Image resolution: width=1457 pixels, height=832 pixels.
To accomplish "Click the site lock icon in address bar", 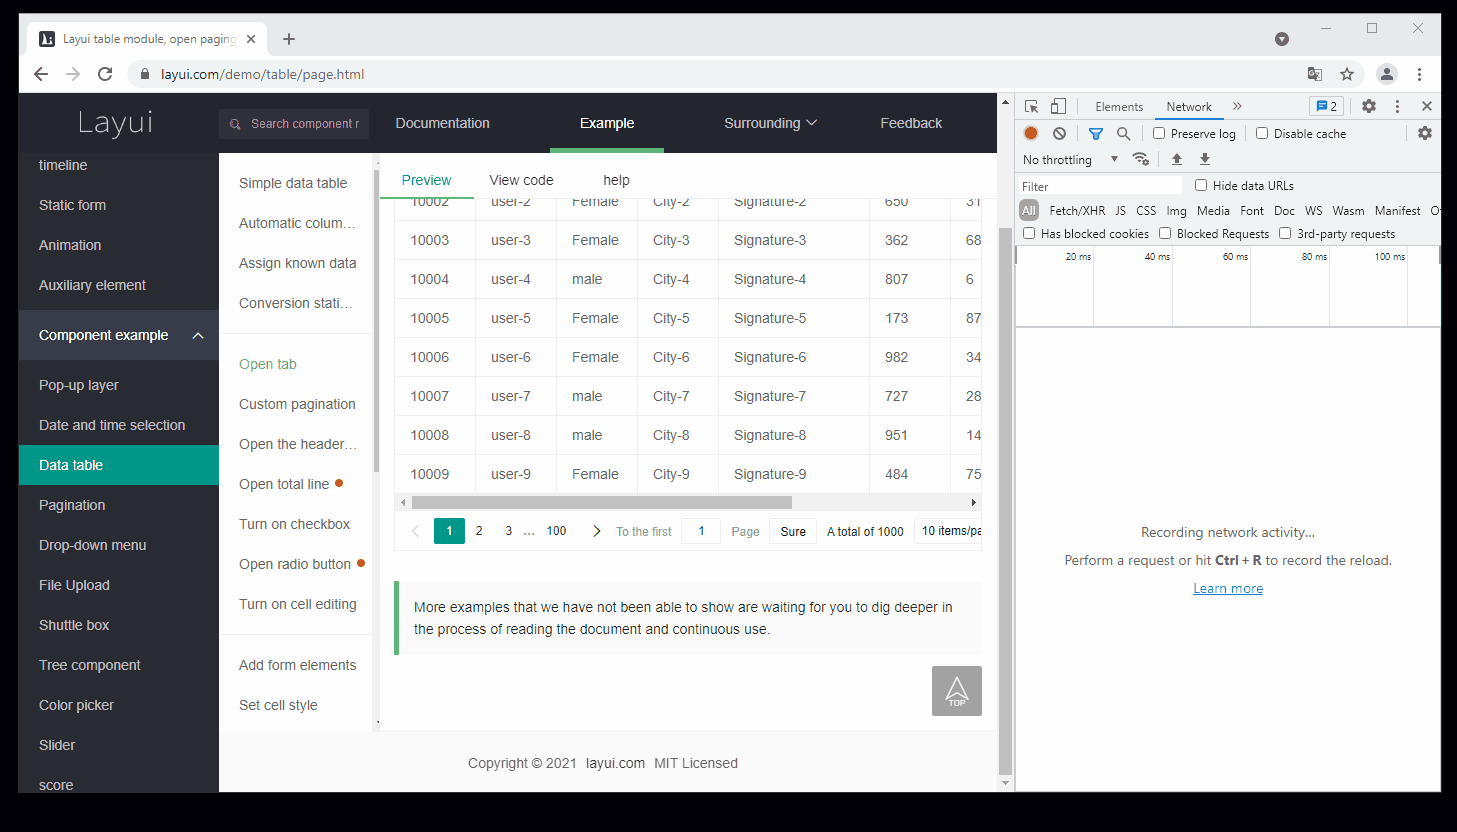I will (145, 74).
